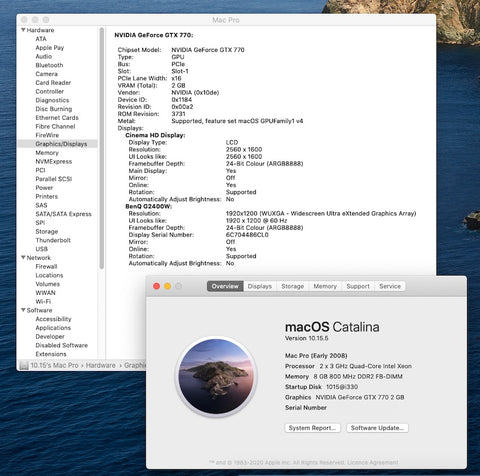Image resolution: width=480 pixels, height=476 pixels.
Task: Open the Licence Agreement link
Action: tap(373, 462)
